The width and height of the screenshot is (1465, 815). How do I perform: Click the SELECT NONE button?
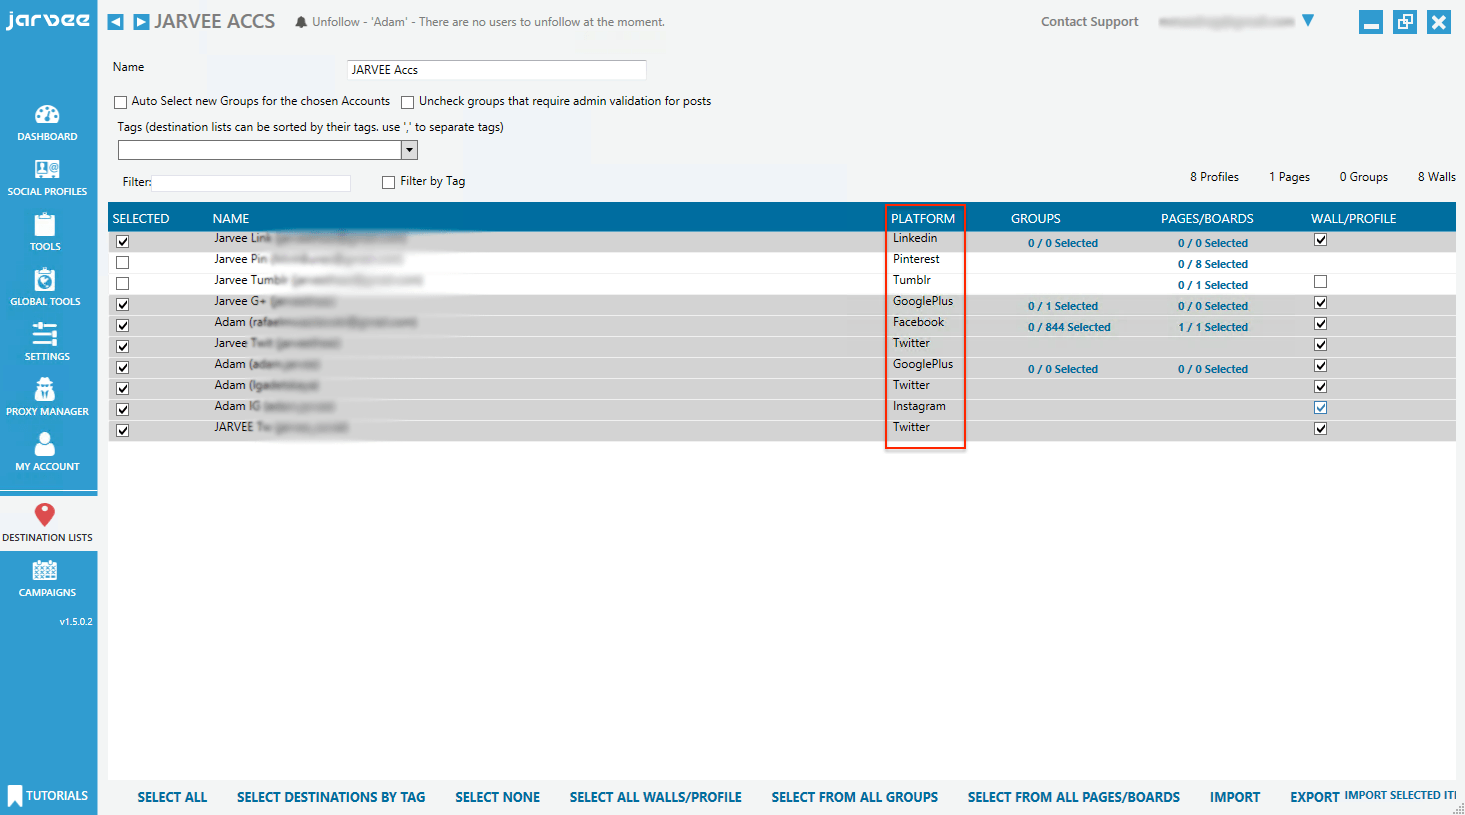(x=498, y=797)
